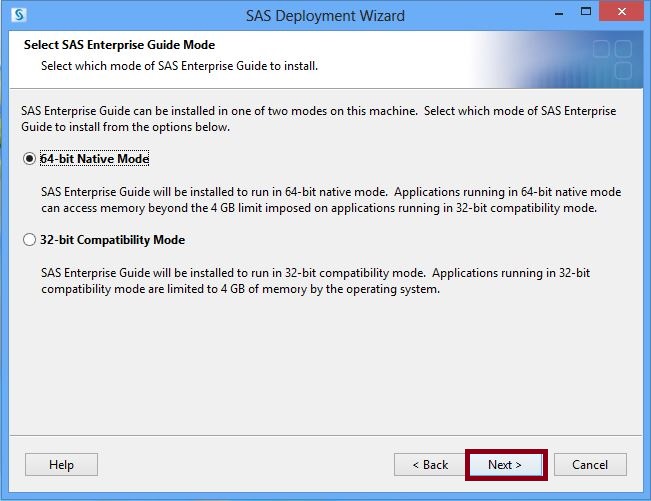
Task: Click the SAS app icon in title bar
Action: click(x=19, y=15)
